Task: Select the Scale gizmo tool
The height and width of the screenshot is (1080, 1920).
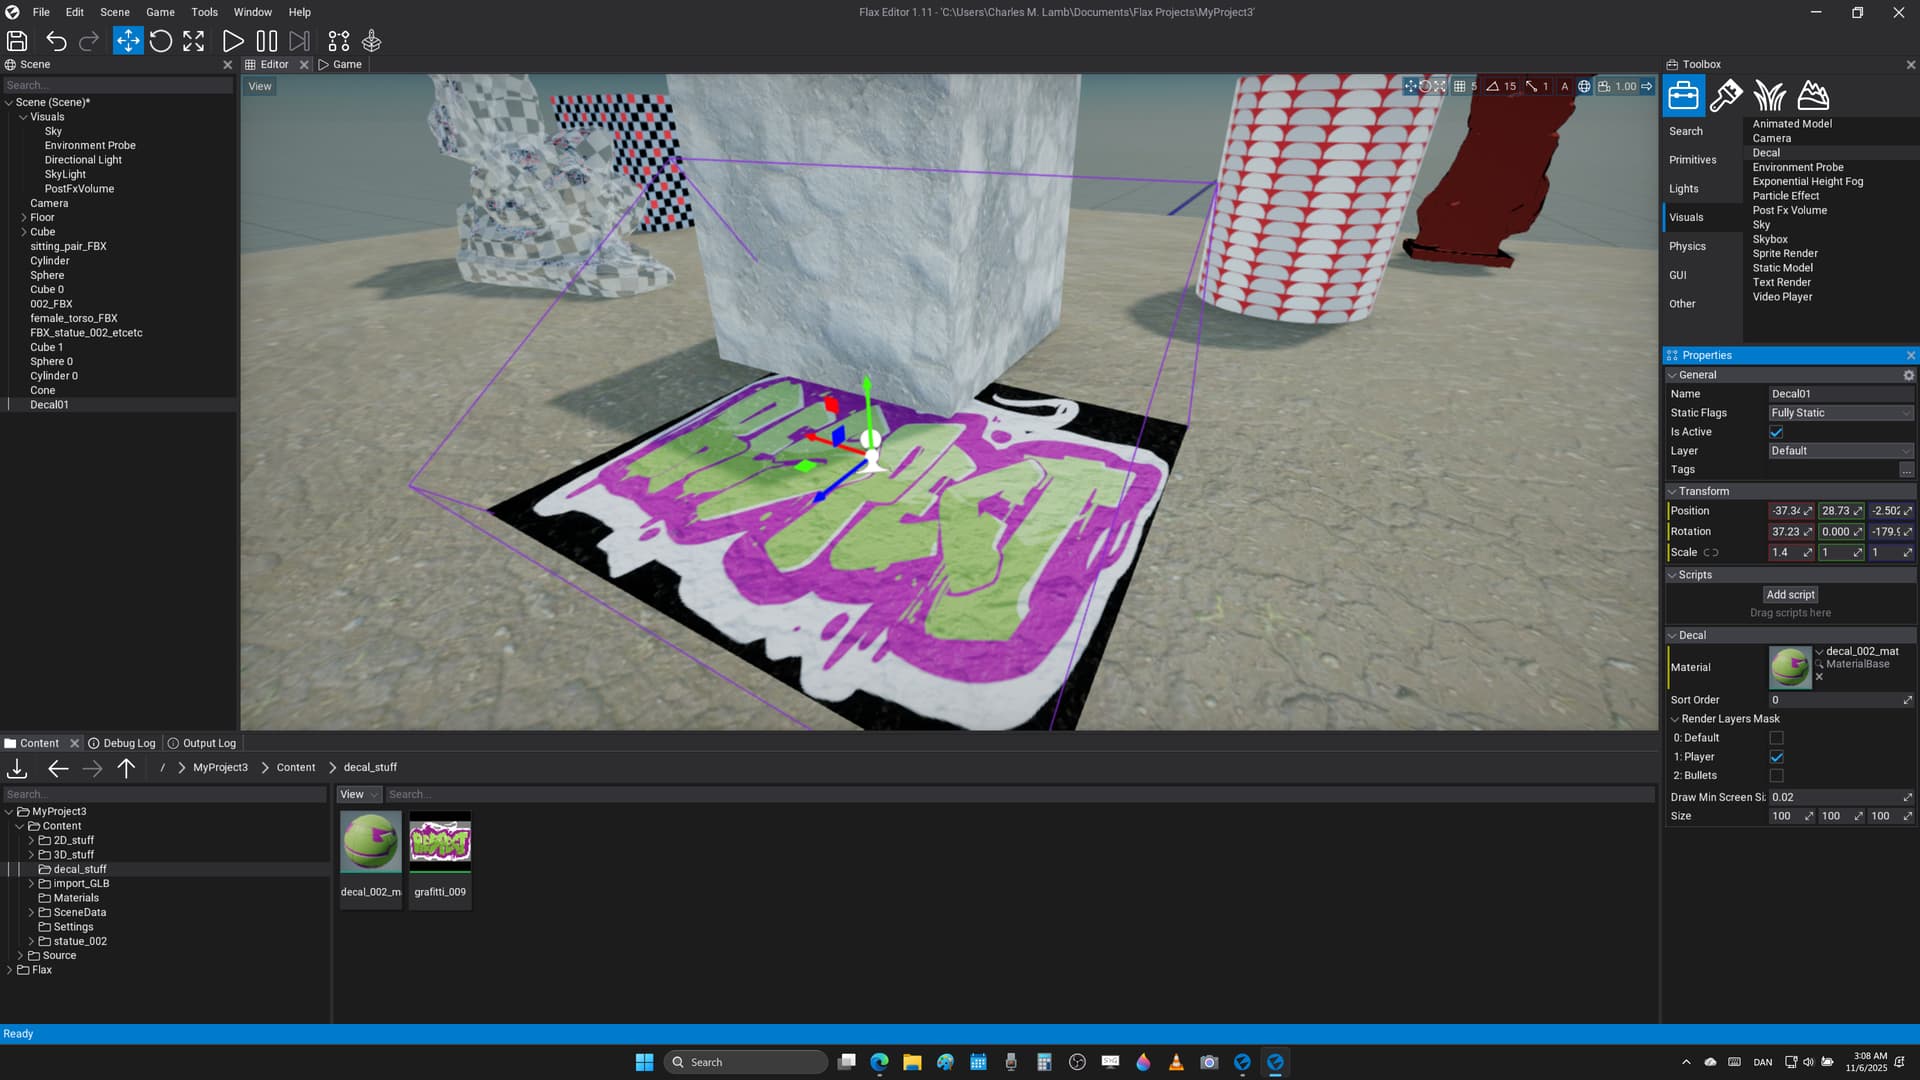Action: click(x=194, y=41)
